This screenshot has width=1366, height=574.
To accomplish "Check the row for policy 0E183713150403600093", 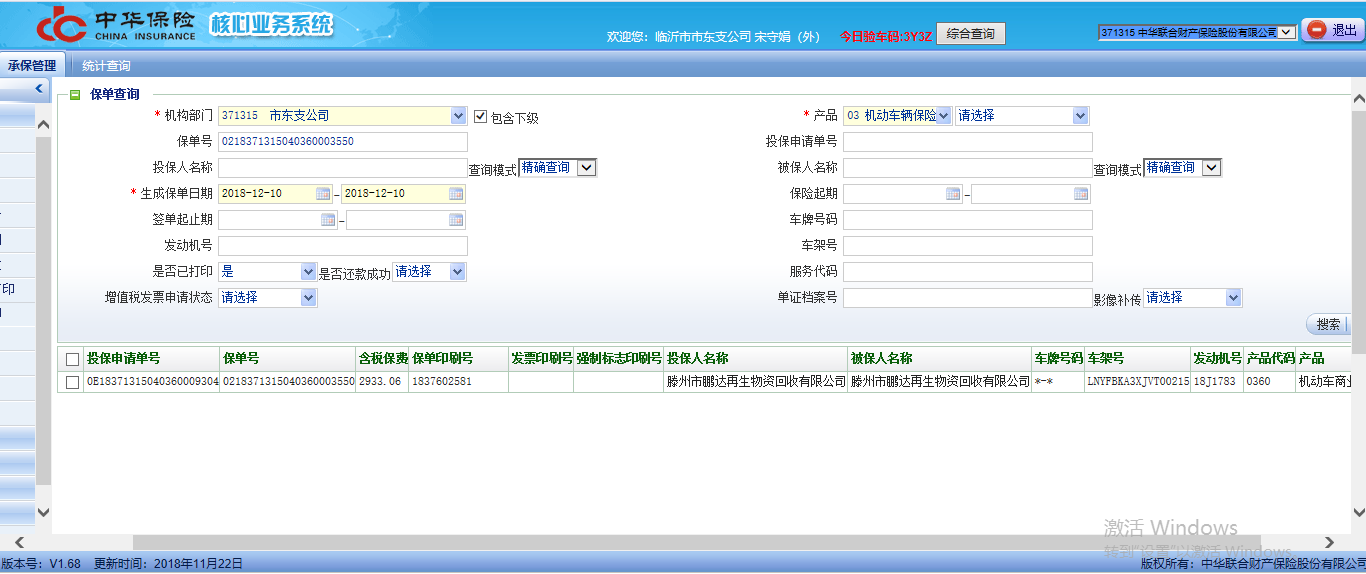I will [x=72, y=382].
